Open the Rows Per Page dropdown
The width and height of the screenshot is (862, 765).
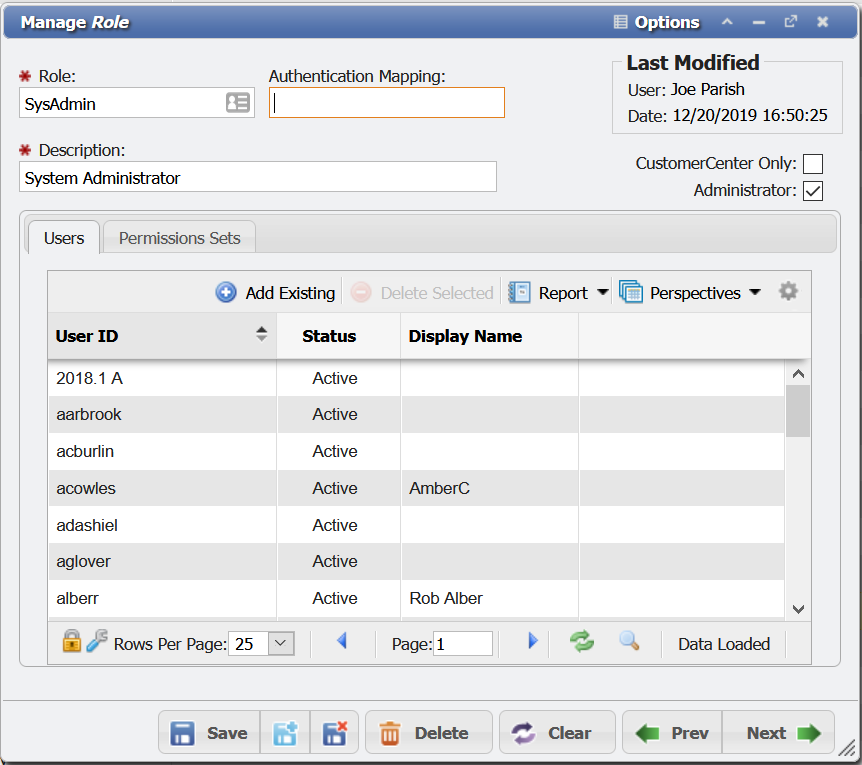(282, 644)
